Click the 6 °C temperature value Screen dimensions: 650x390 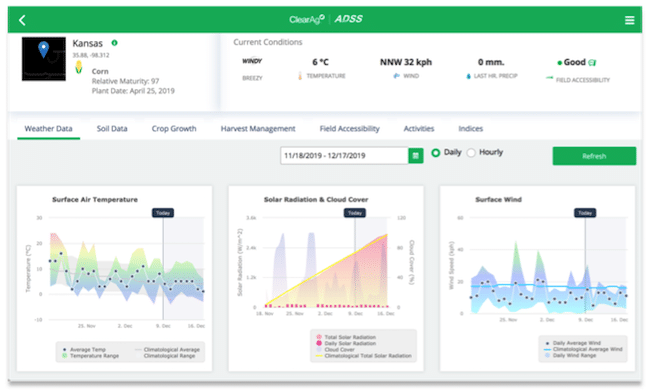(x=320, y=62)
